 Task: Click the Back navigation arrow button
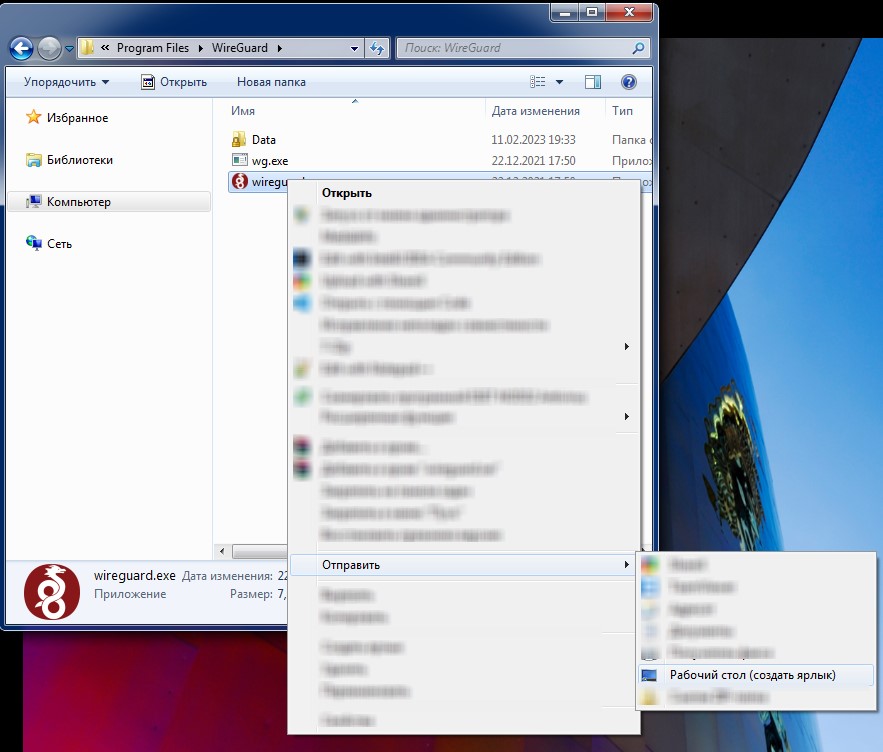[21, 47]
